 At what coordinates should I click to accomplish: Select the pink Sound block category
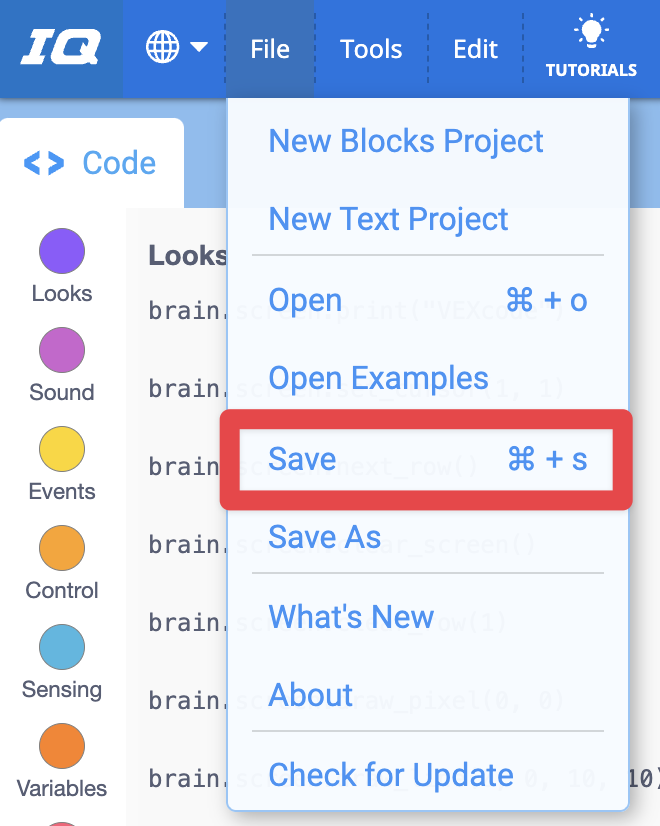click(x=61, y=350)
